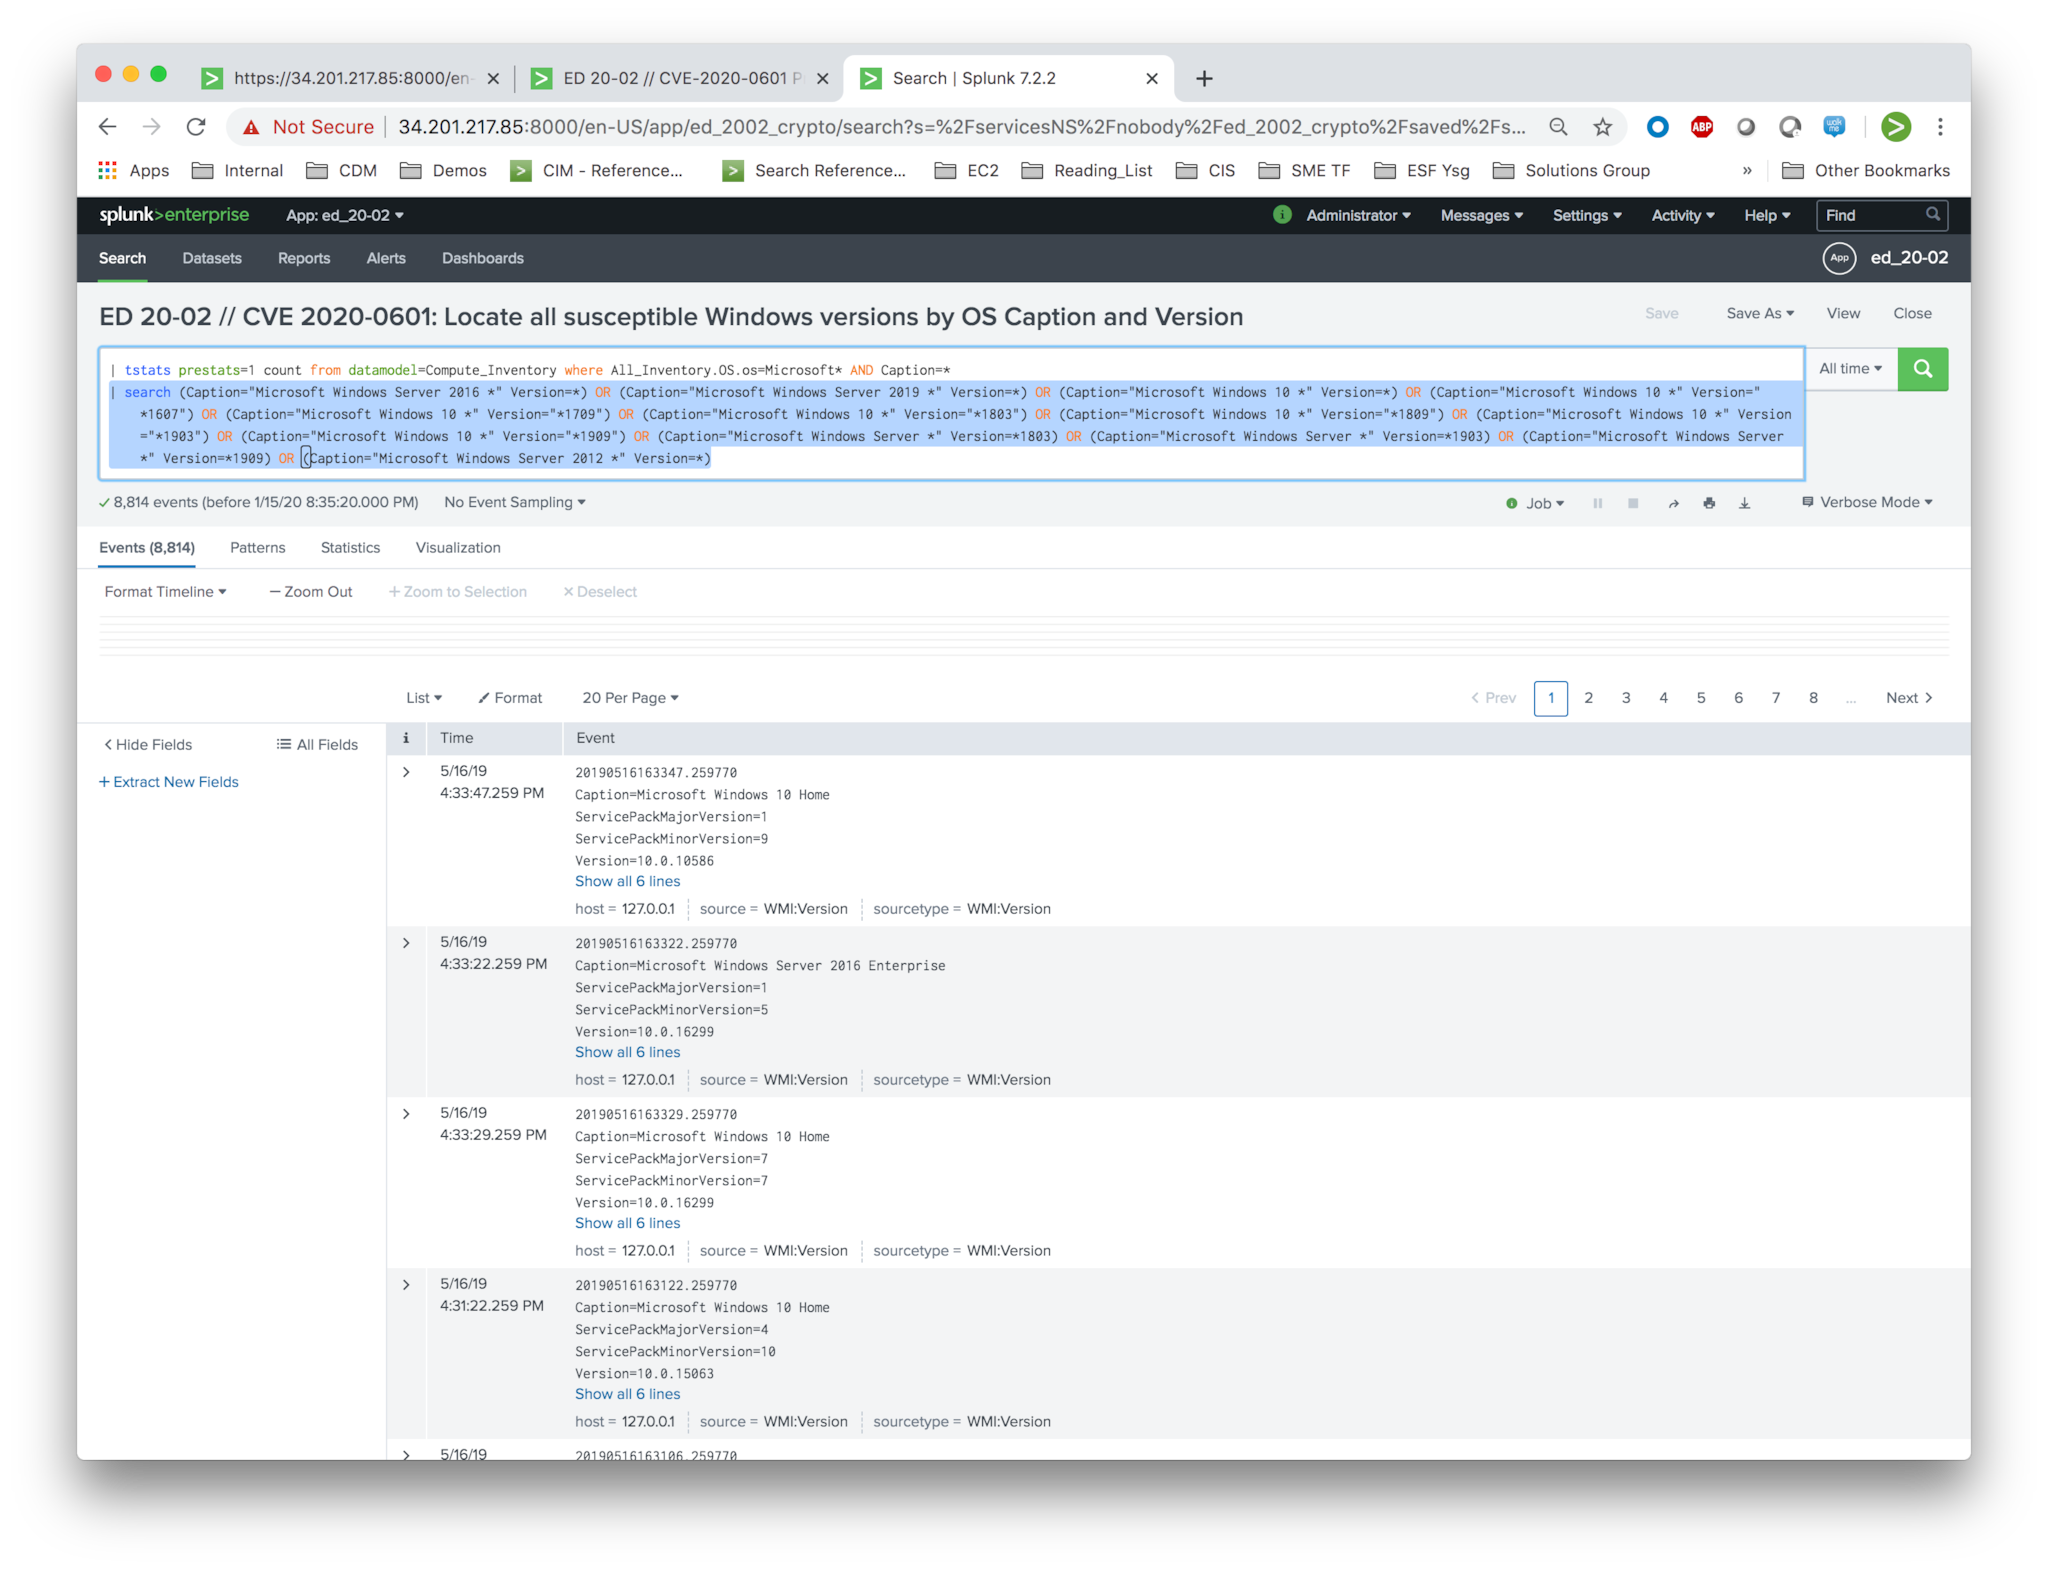Viewport: 2048px width, 1570px height.
Task: Change Verbose Mode search mode
Action: (x=1867, y=502)
